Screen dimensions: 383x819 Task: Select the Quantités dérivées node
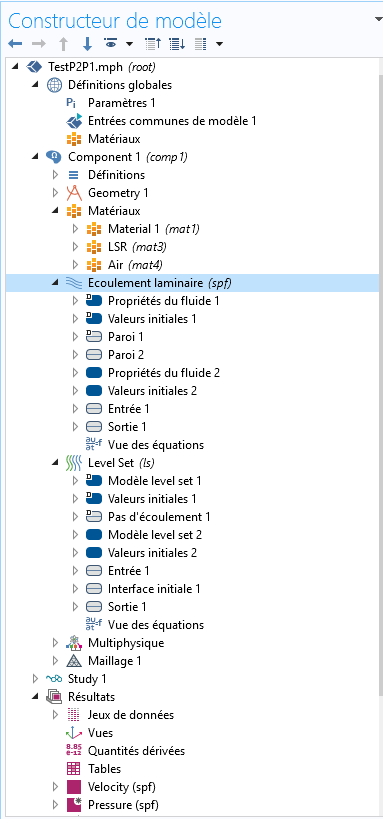[136, 751]
